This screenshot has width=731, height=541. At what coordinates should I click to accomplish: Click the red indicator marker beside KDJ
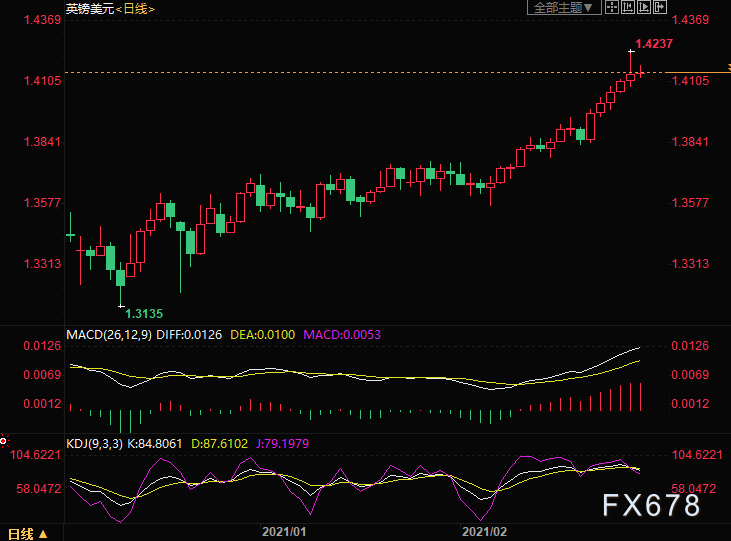tap(3, 441)
